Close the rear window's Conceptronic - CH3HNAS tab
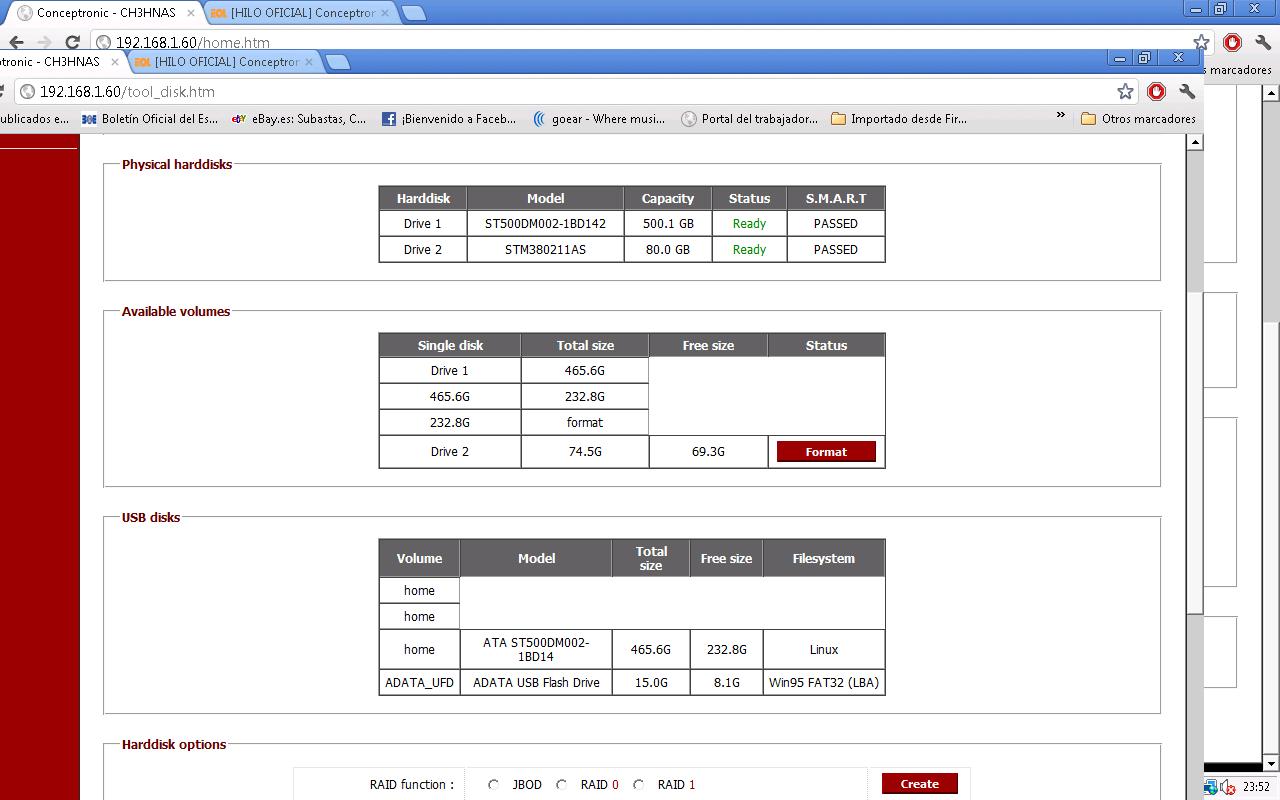 coord(191,13)
